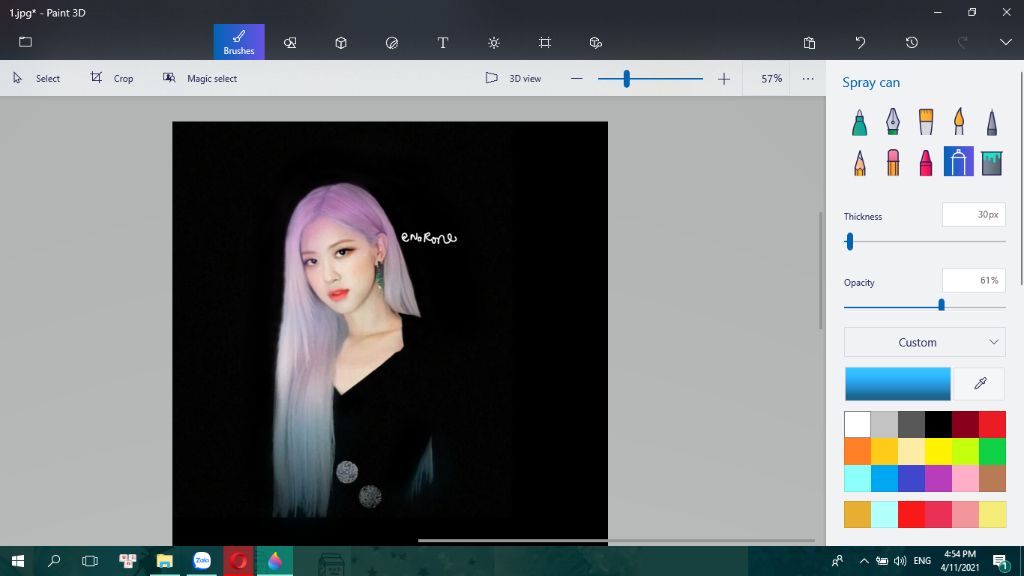The width and height of the screenshot is (1024, 576).
Task: Select the Watercolor brush
Action: click(x=959, y=122)
